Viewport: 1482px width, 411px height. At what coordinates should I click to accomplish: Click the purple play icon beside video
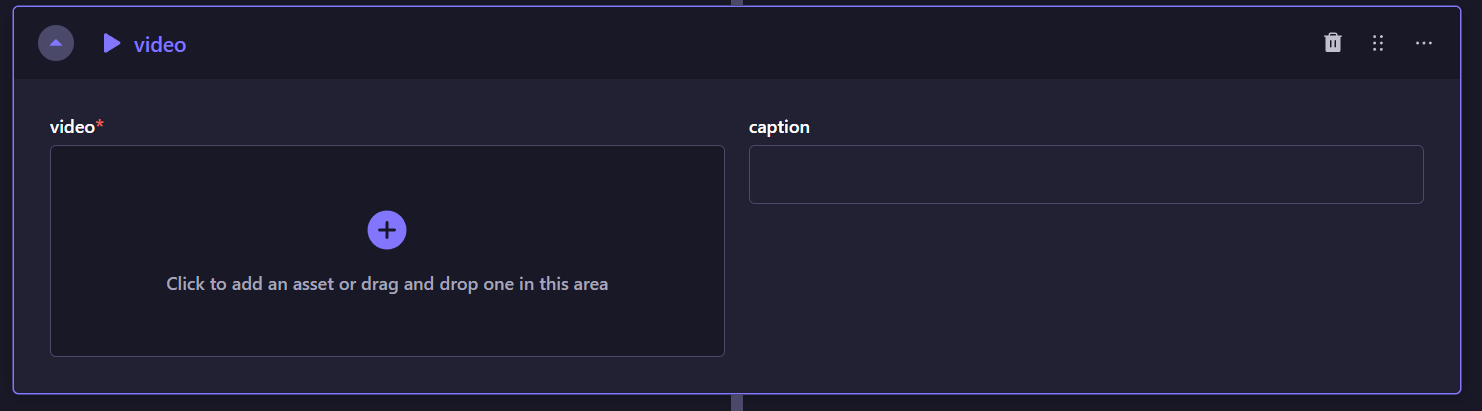tap(112, 43)
